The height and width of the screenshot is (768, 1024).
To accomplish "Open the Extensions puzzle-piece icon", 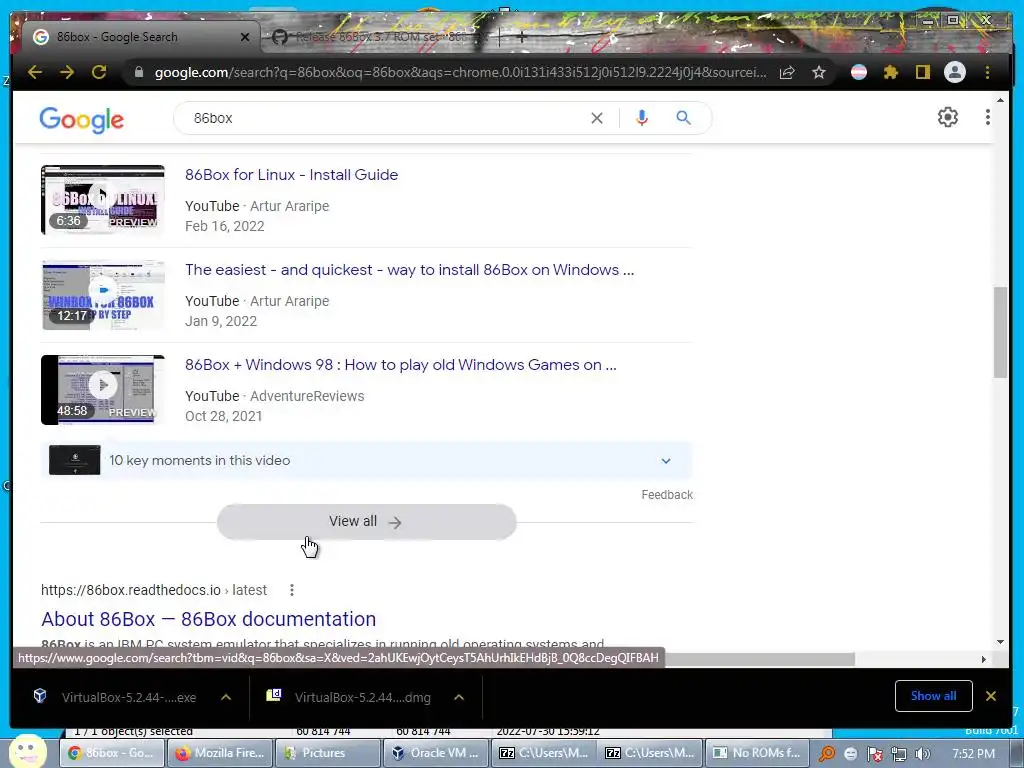I will pyautogui.click(x=891, y=72).
